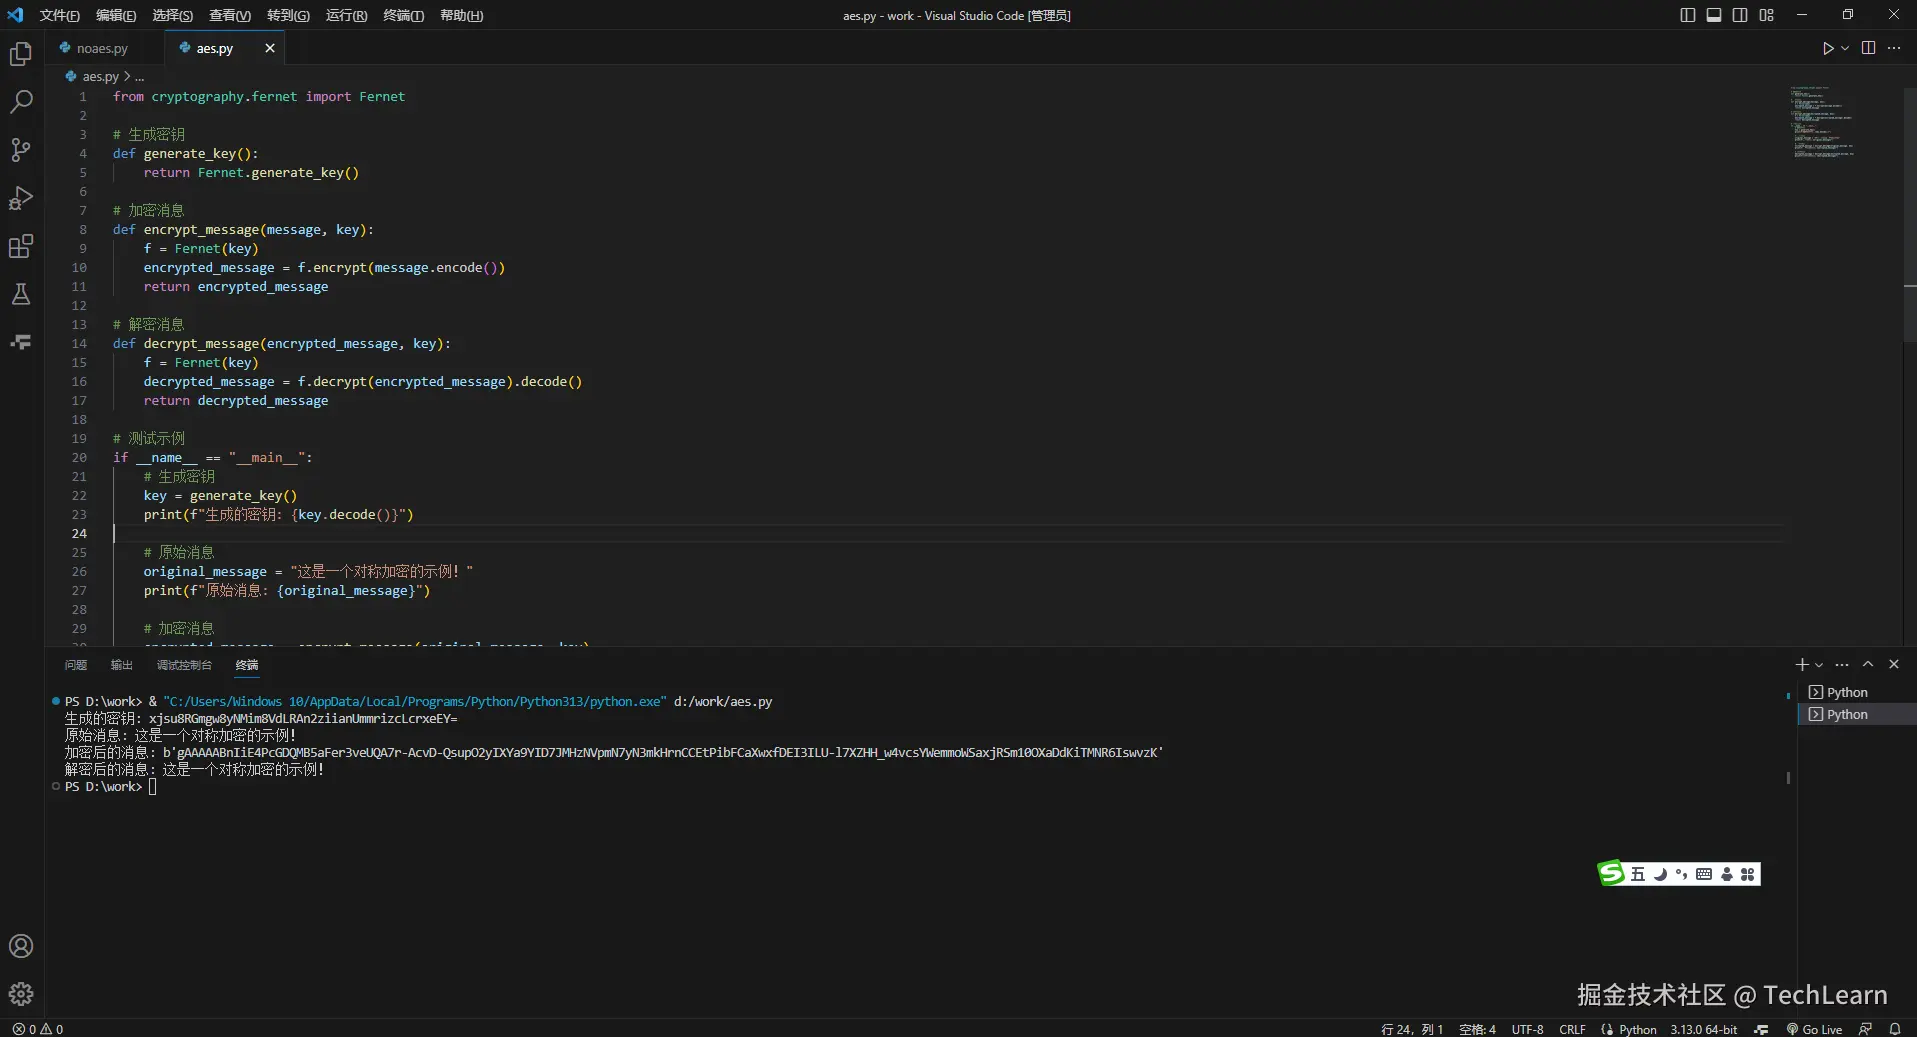
Task: Click the Python path link in terminal
Action: [415, 702]
